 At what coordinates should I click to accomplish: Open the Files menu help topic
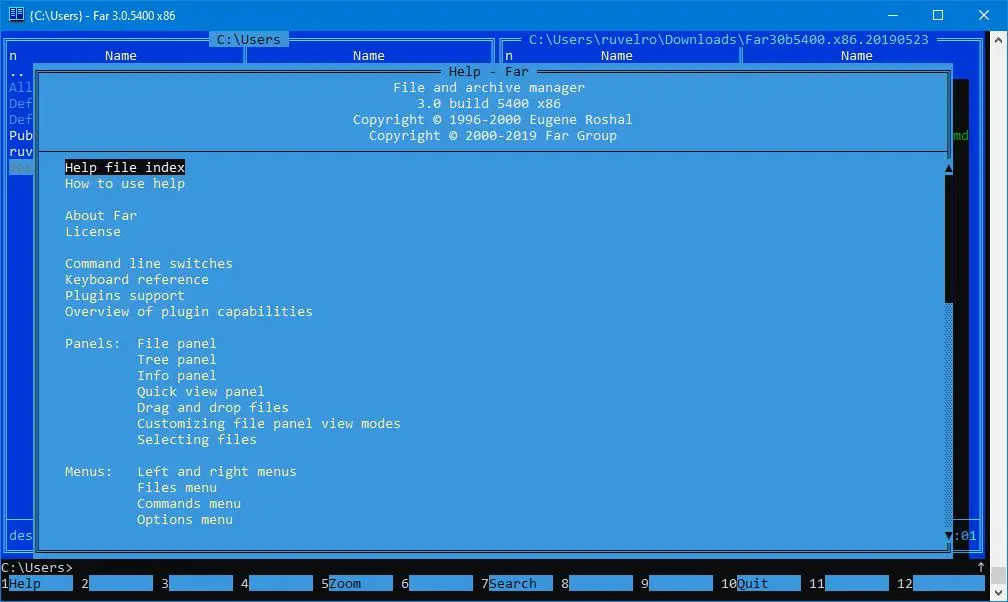pos(177,488)
